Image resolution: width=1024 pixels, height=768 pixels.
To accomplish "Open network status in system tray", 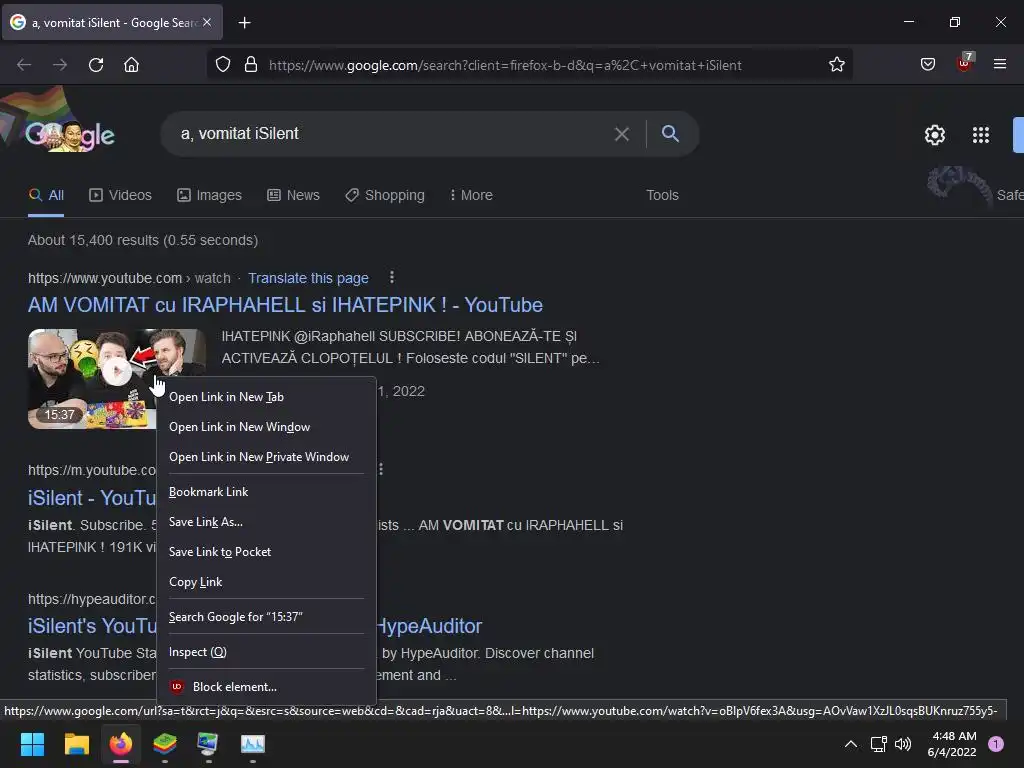I will click(878, 744).
